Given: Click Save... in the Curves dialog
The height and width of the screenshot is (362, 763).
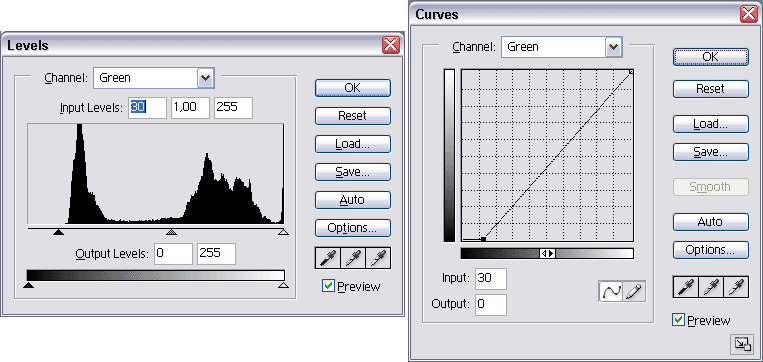Looking at the screenshot, I should click(x=711, y=152).
